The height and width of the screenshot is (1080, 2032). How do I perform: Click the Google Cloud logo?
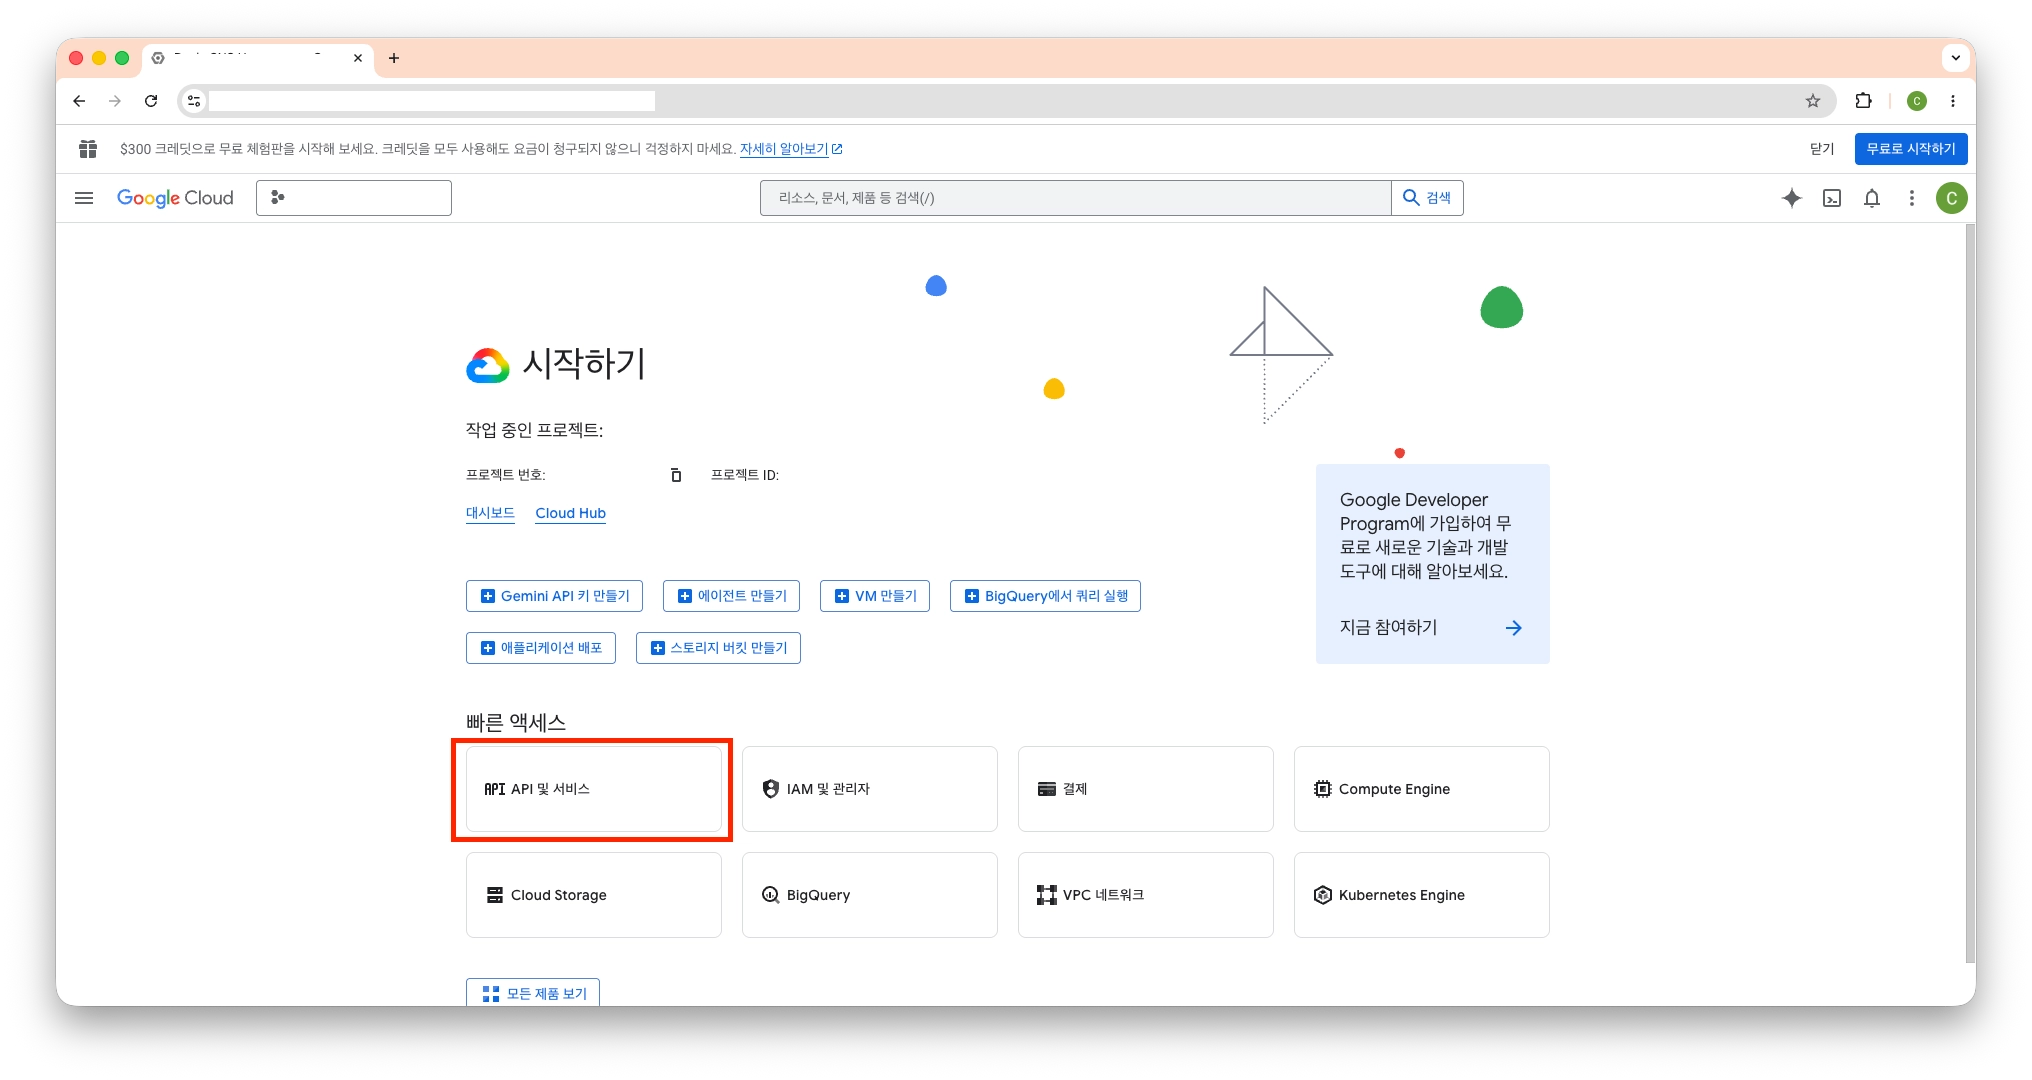pyautogui.click(x=175, y=198)
